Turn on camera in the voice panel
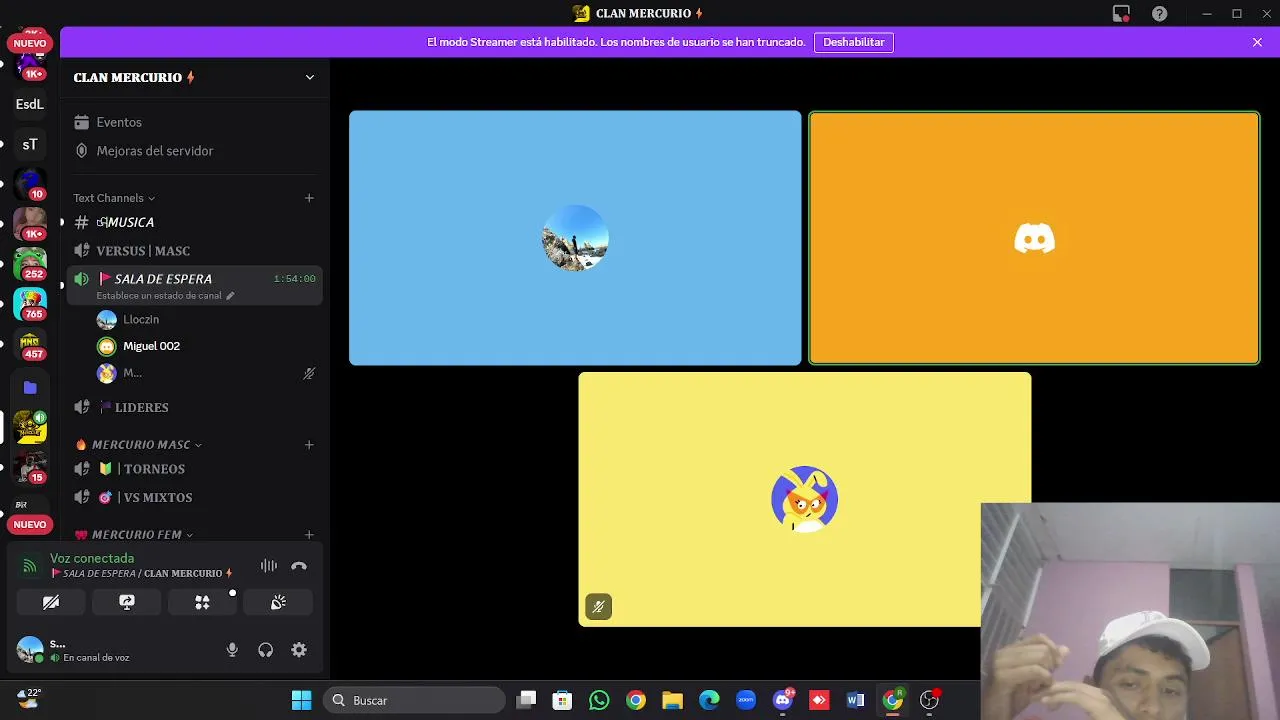The height and width of the screenshot is (720, 1280). click(x=51, y=602)
